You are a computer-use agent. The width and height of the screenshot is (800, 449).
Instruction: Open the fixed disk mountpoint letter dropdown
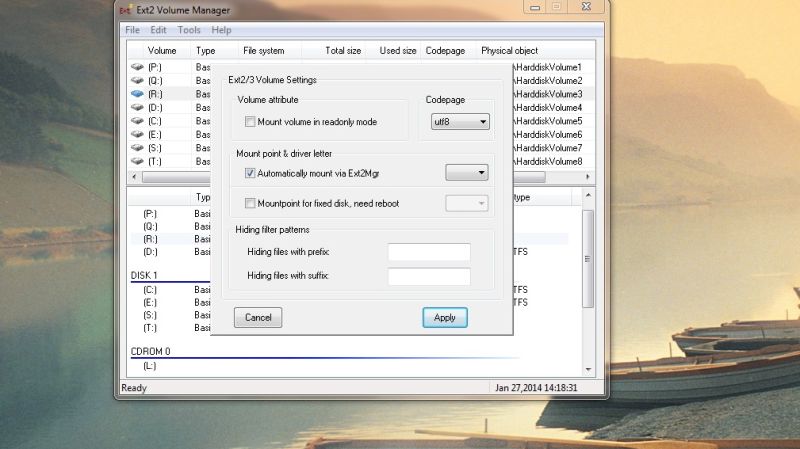click(x=467, y=203)
